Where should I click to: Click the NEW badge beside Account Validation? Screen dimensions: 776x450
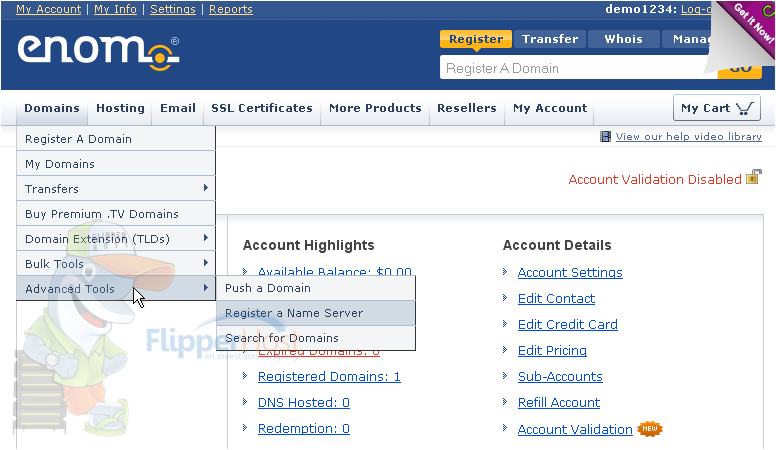click(x=650, y=429)
